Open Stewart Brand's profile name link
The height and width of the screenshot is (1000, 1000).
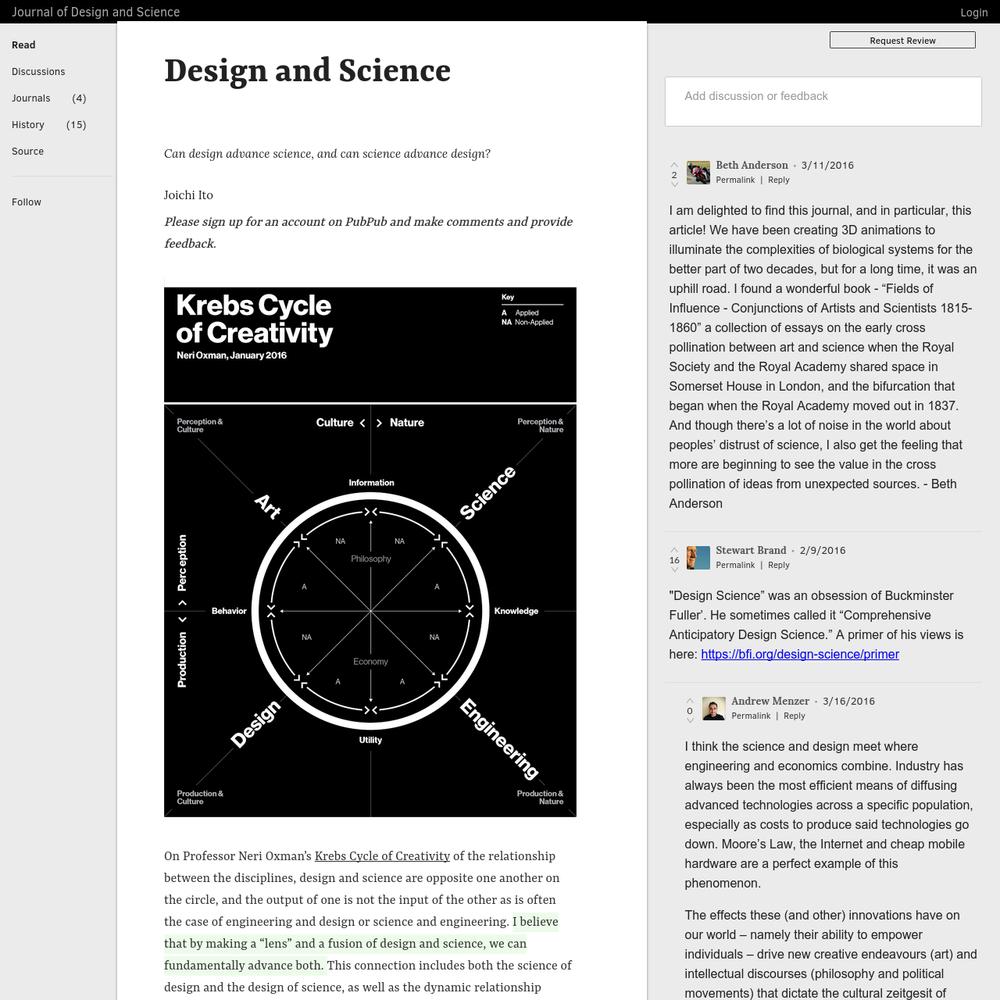pyautogui.click(x=751, y=550)
